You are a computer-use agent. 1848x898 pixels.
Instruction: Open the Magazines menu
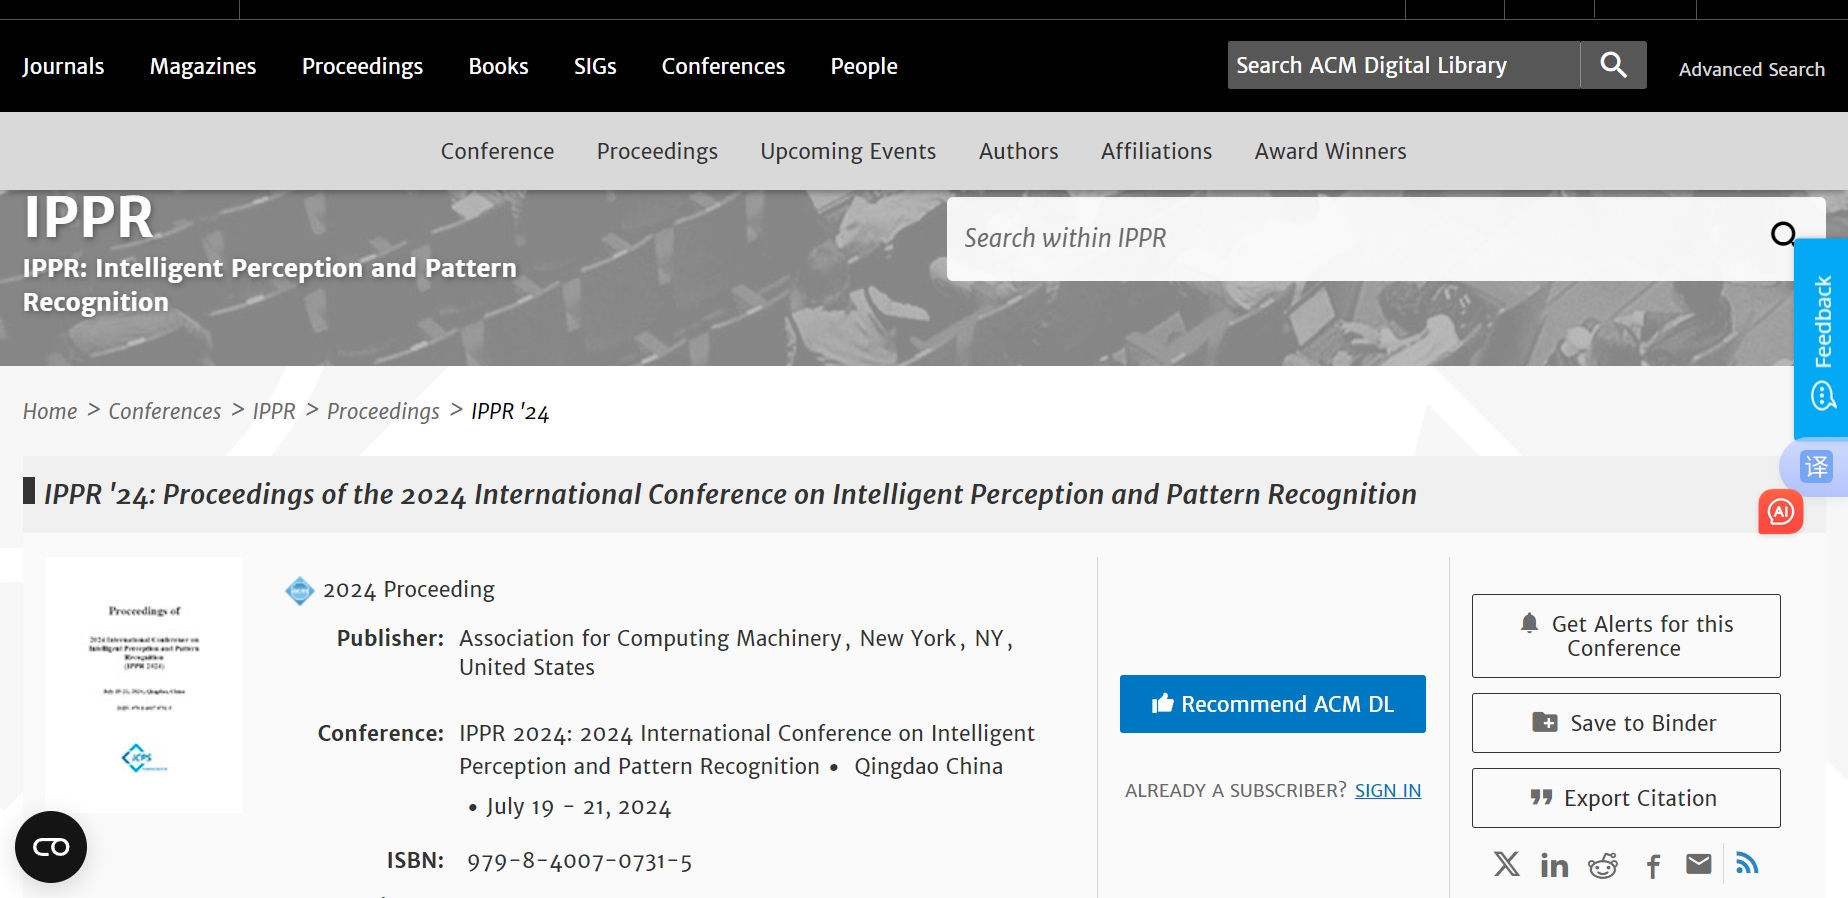[203, 66]
